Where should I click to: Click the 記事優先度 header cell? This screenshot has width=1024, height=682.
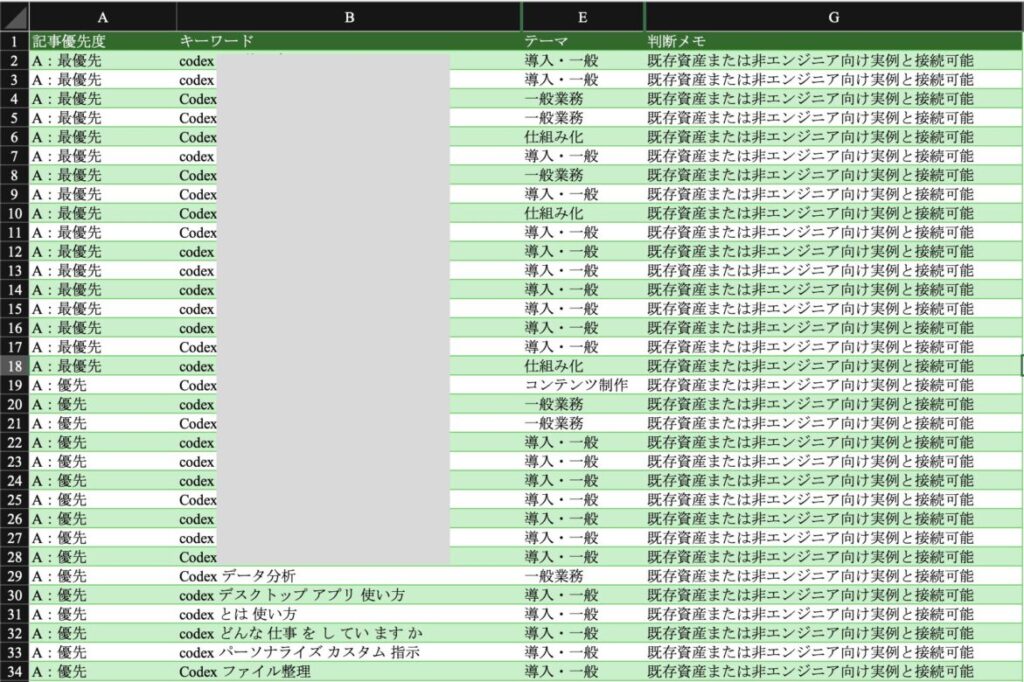[x=103, y=42]
